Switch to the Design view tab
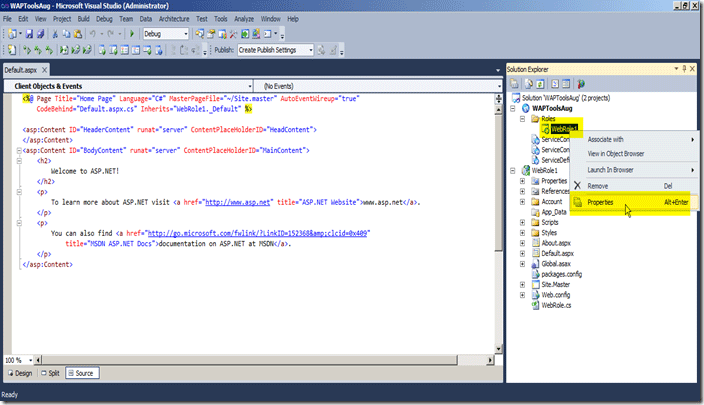Viewport: 704px width, 405px height. [20, 373]
